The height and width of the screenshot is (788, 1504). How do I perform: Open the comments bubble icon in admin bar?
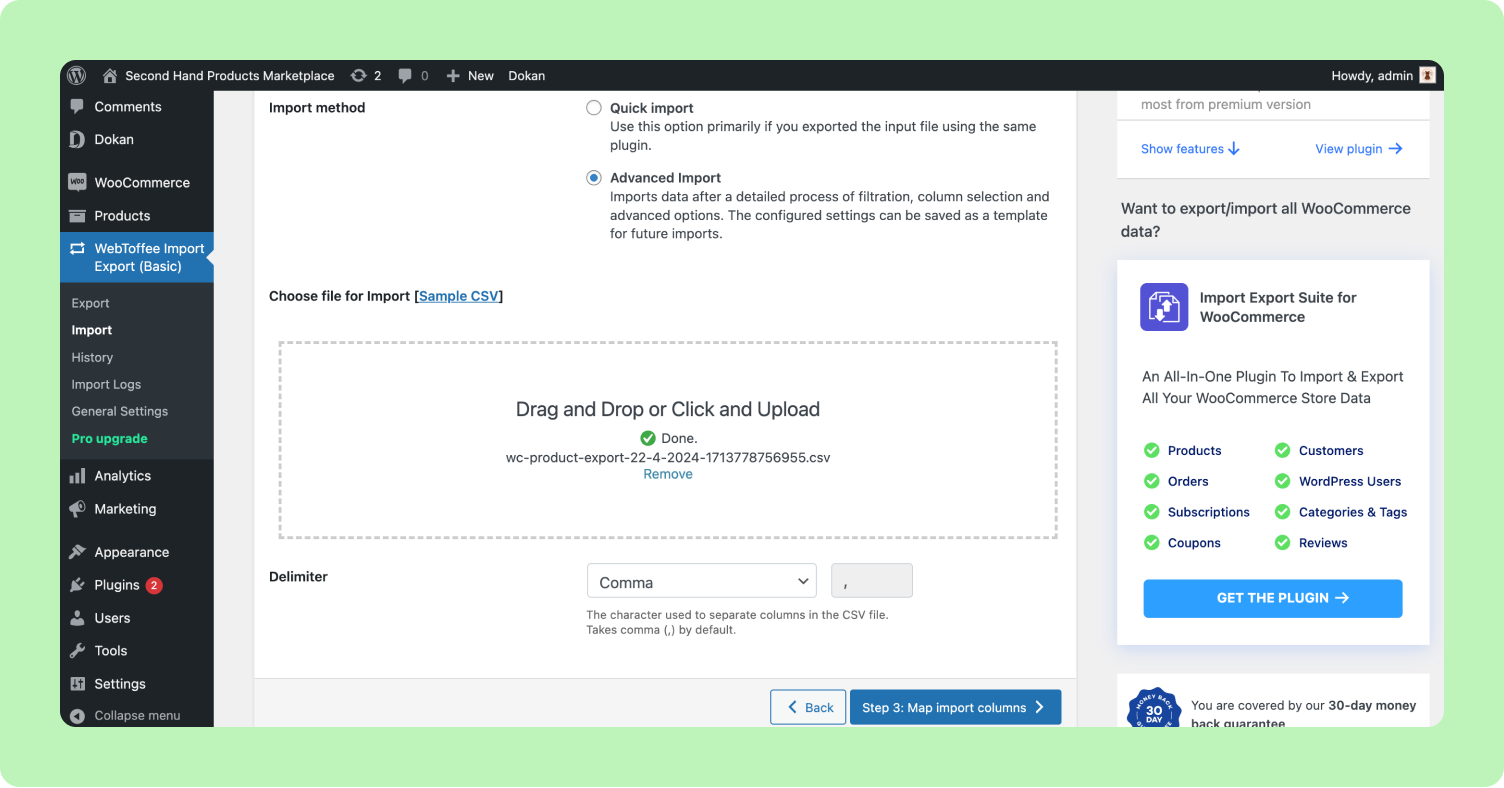[404, 75]
